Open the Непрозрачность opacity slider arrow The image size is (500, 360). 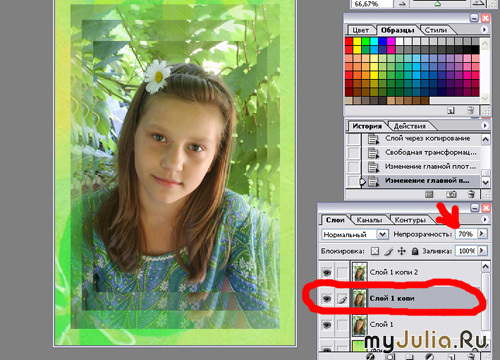pos(481,234)
